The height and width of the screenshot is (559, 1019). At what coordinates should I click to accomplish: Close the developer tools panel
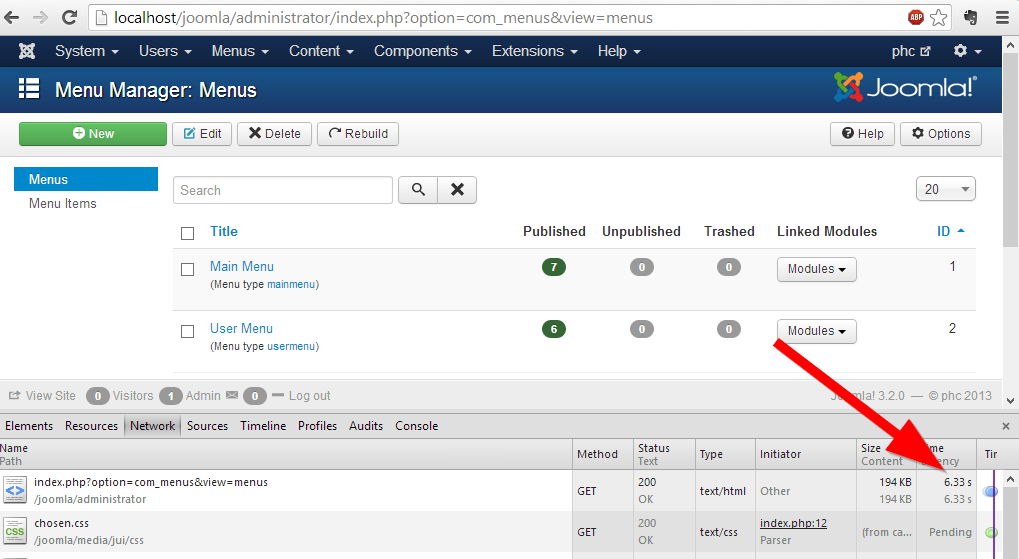[x=1006, y=426]
